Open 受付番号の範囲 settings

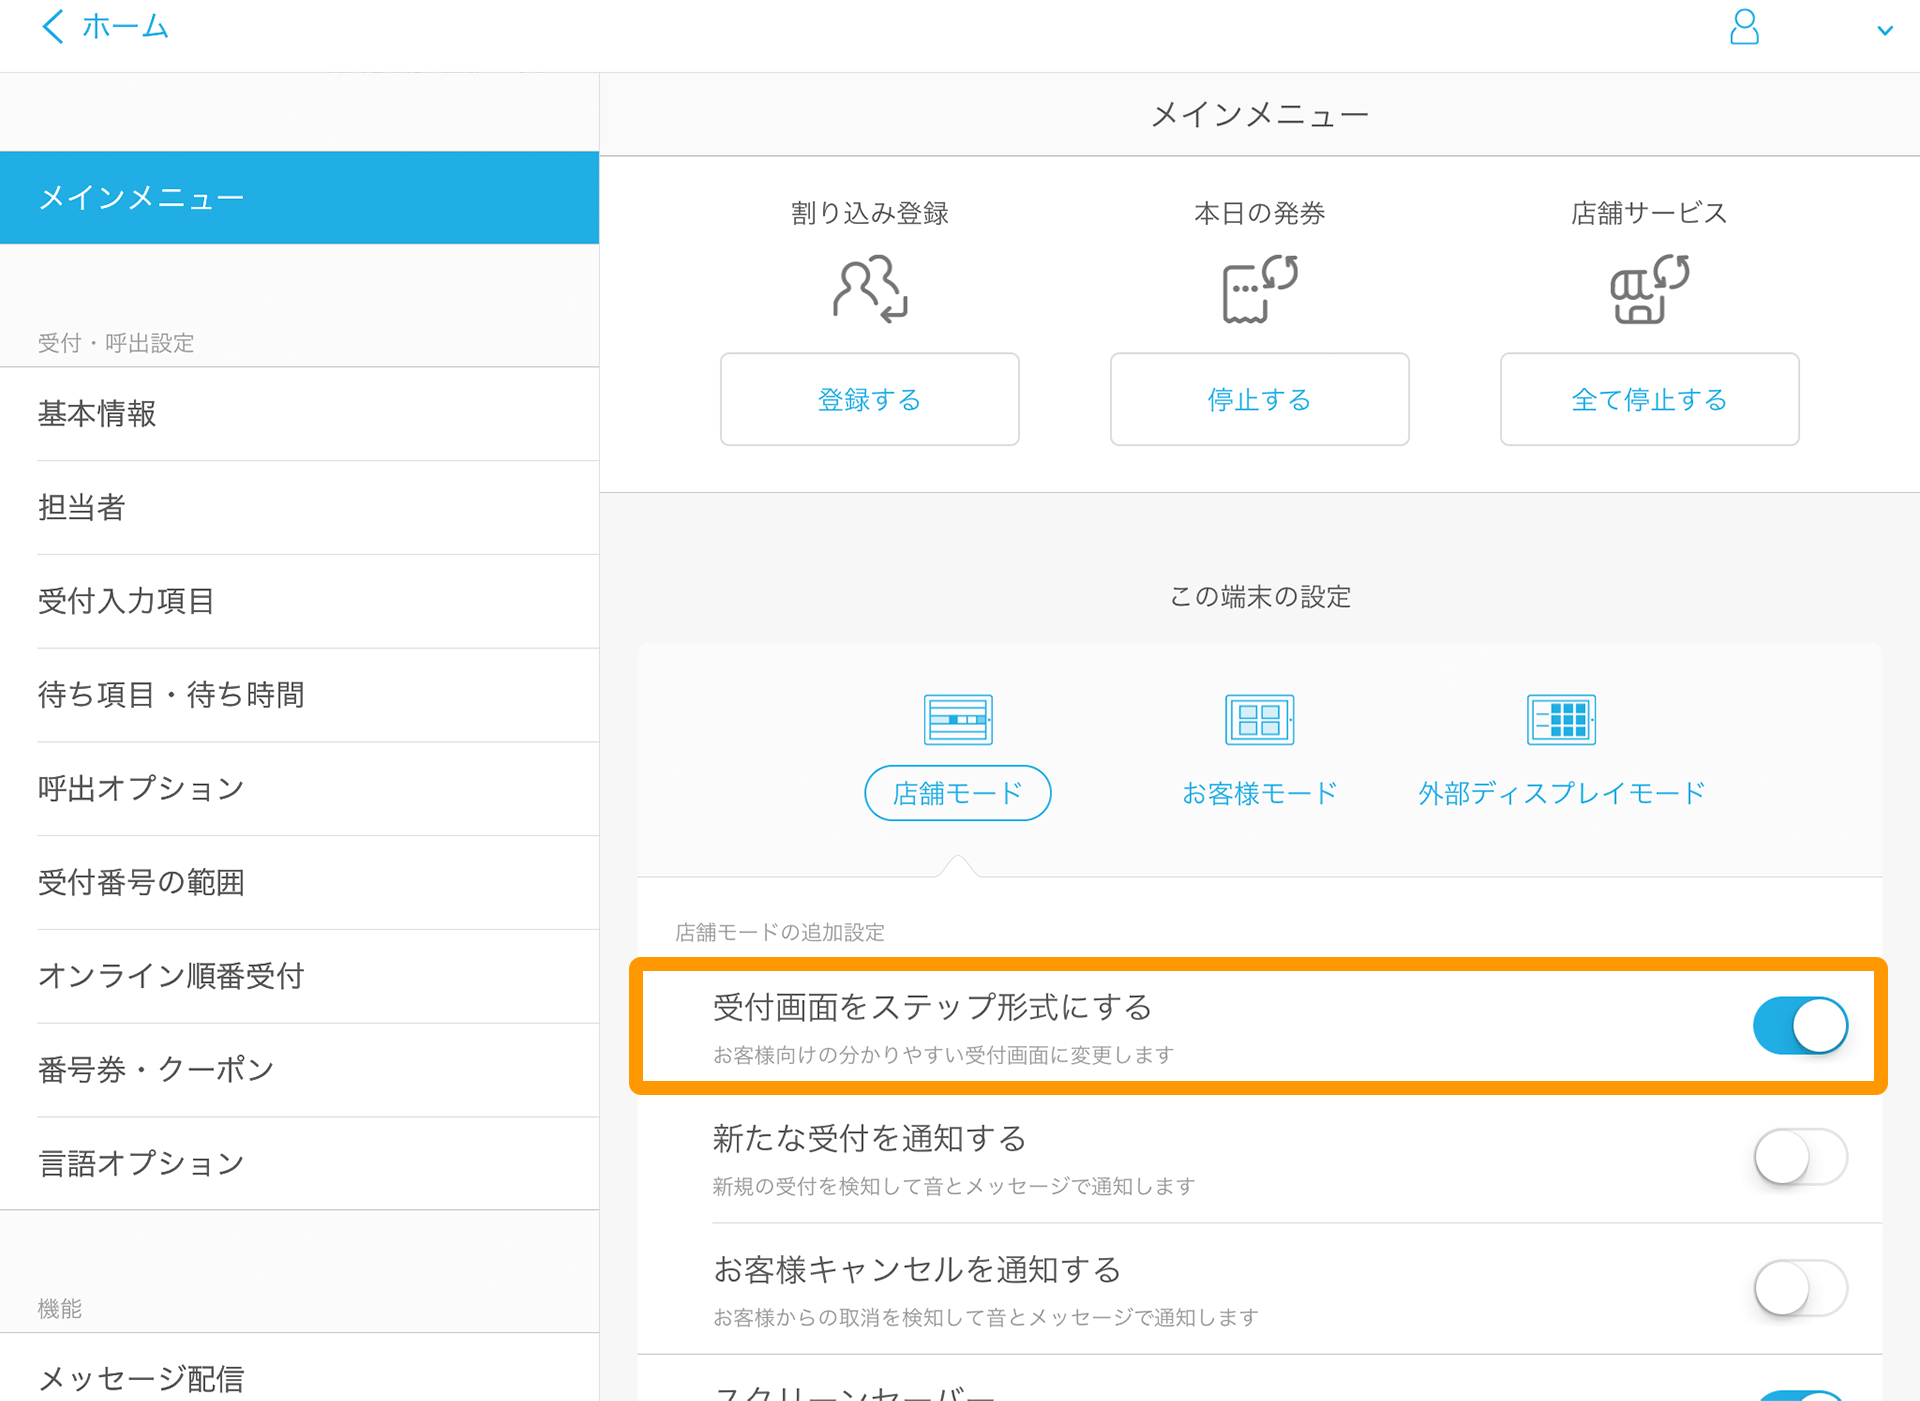[x=299, y=883]
